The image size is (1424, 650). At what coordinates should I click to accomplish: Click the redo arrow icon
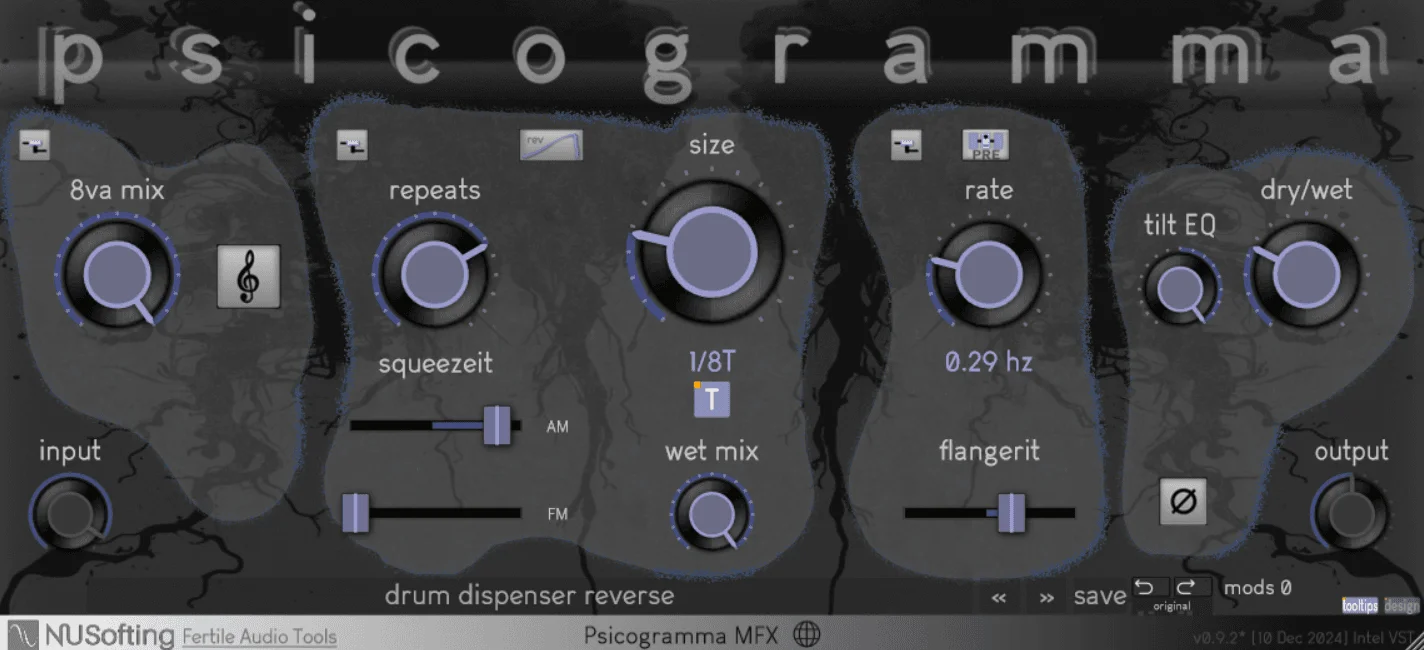(x=1185, y=586)
